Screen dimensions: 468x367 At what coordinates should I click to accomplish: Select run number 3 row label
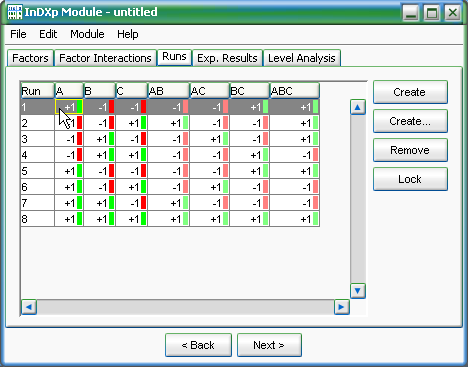coord(37,139)
